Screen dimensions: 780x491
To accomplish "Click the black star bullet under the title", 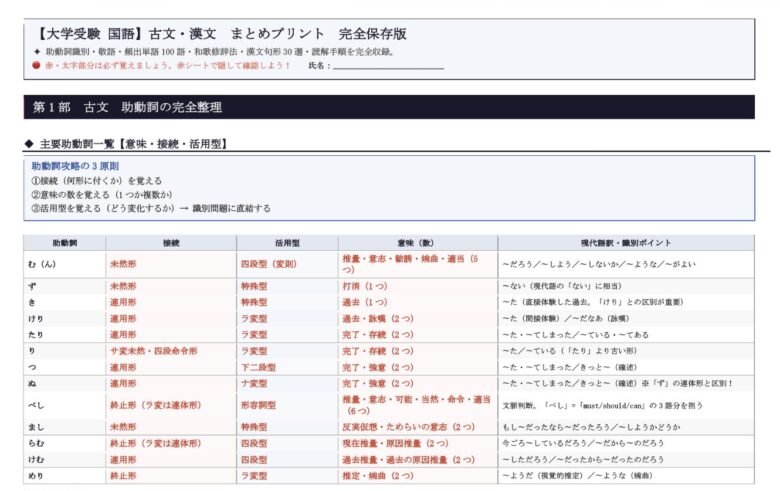I will click(x=37, y=52).
